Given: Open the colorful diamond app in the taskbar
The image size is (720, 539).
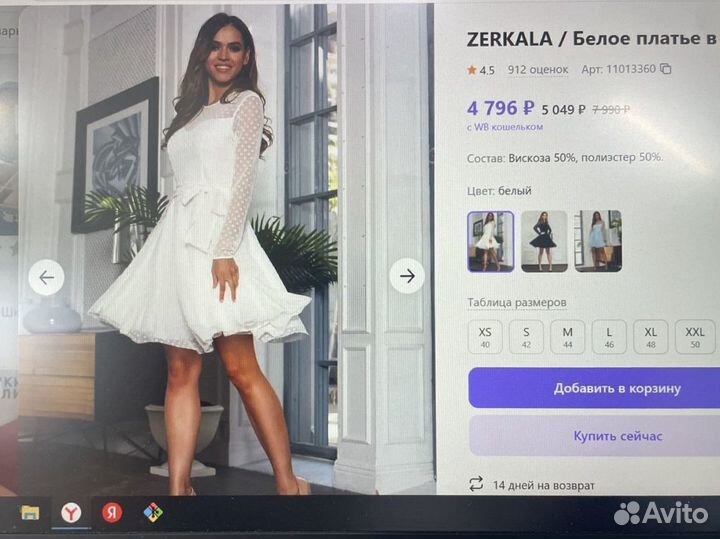Looking at the screenshot, I should click(x=153, y=512).
